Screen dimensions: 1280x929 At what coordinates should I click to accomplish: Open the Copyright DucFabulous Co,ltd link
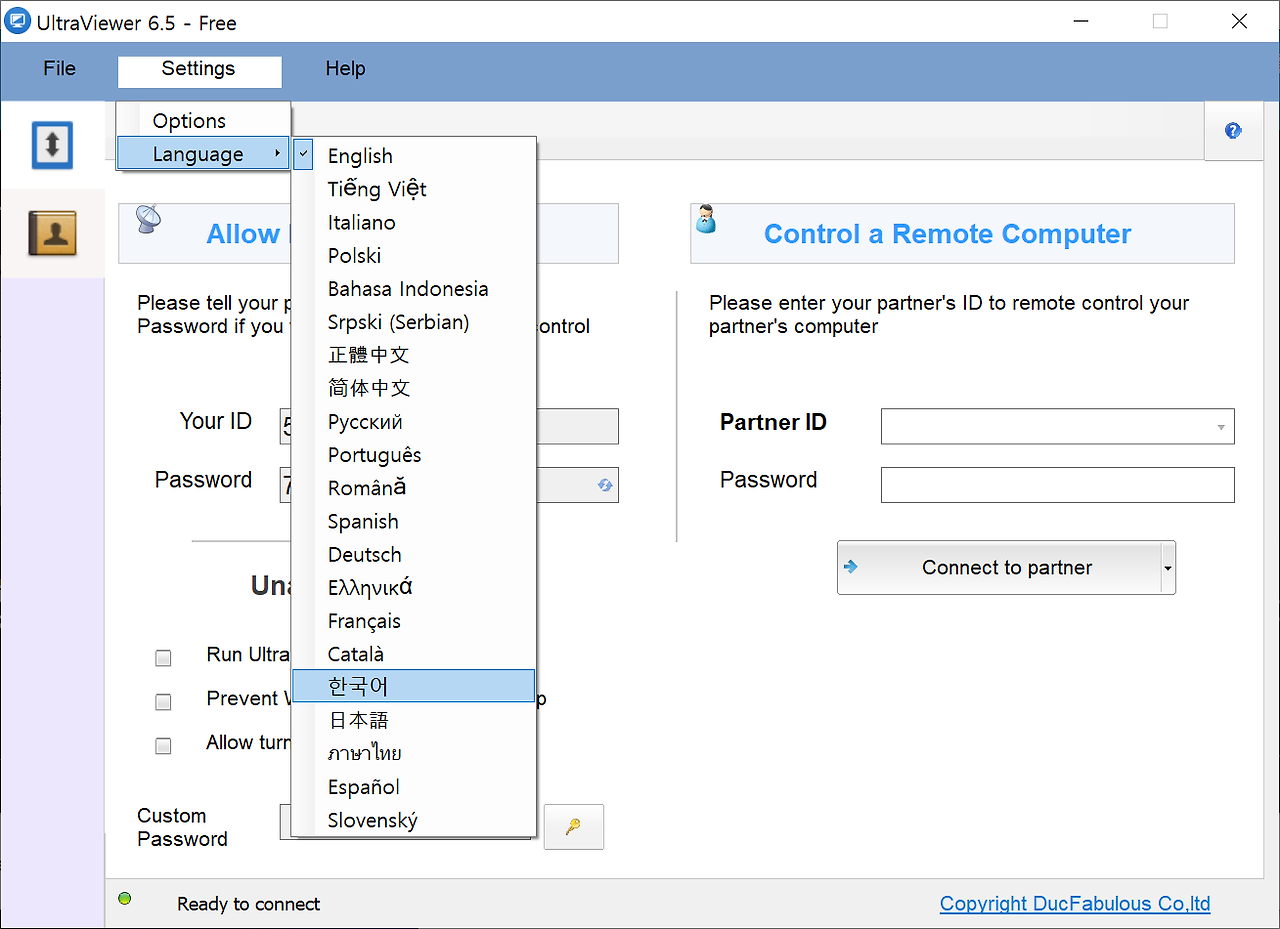point(1075,904)
